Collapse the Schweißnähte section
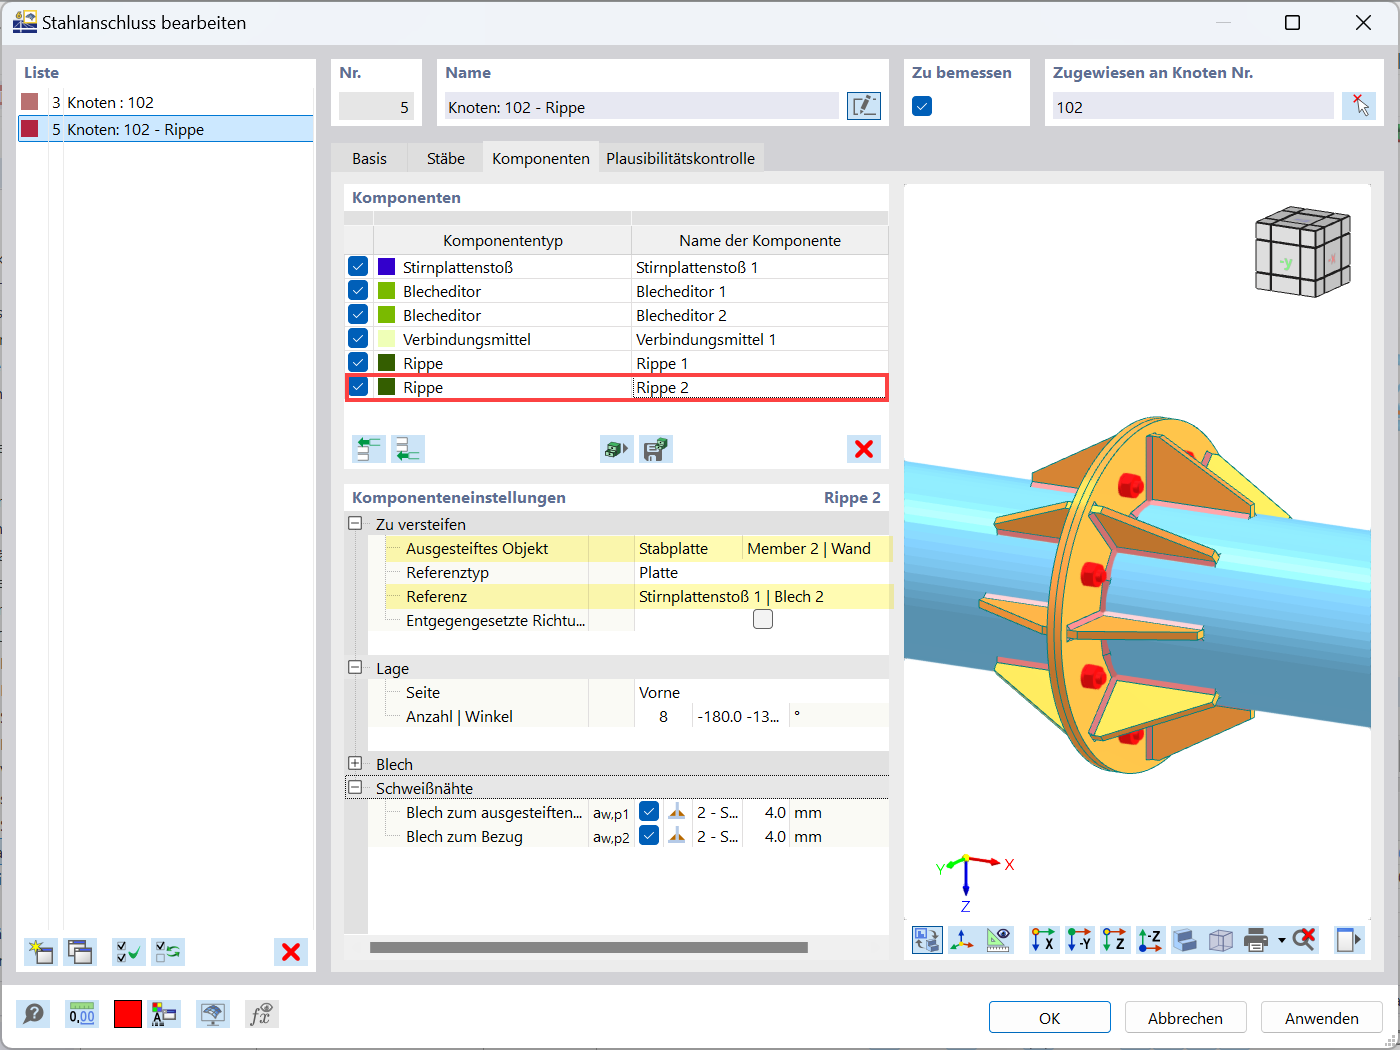The image size is (1400, 1050). 355,787
